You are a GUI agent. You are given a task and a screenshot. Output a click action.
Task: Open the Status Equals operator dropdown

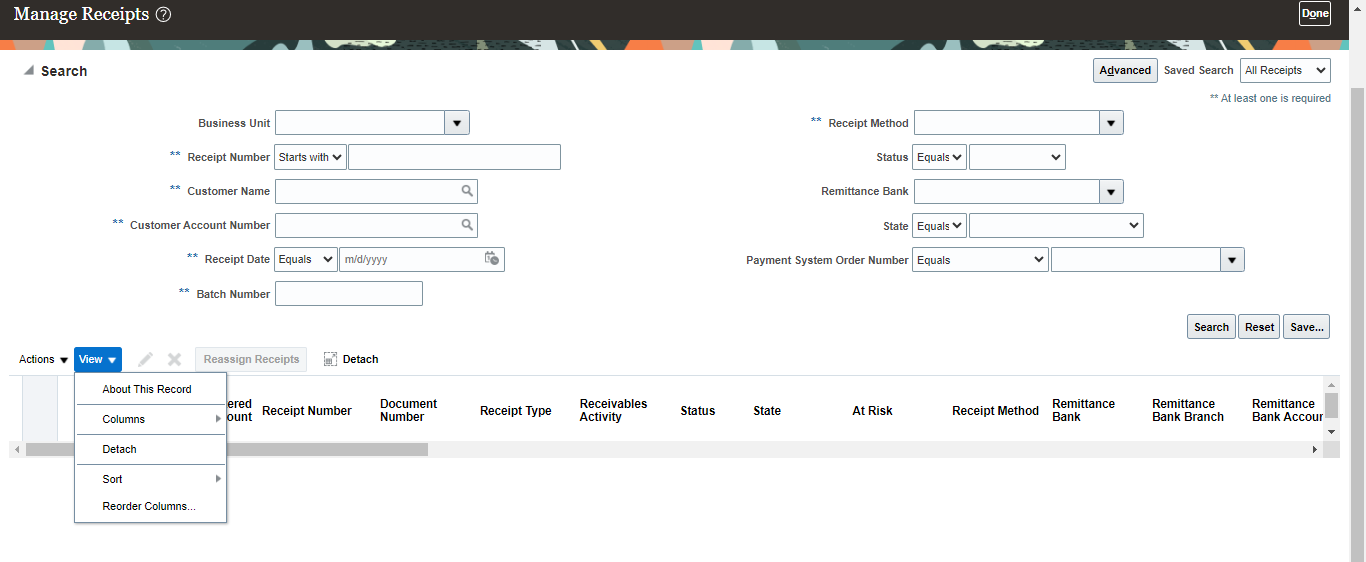point(940,157)
